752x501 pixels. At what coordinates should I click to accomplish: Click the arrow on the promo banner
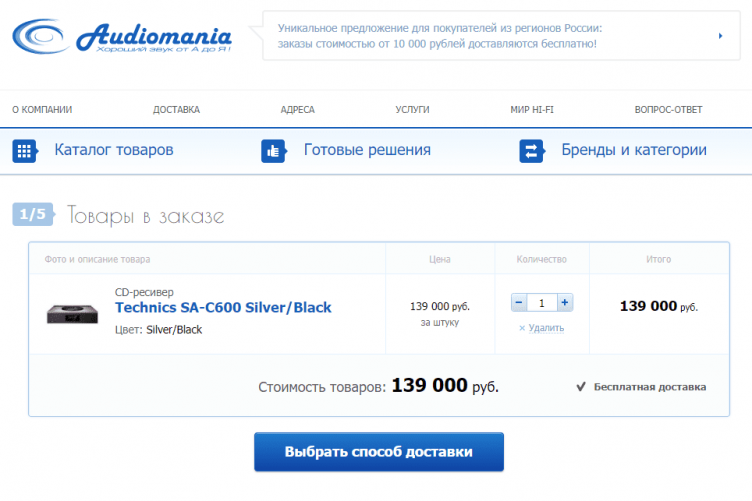click(x=720, y=36)
